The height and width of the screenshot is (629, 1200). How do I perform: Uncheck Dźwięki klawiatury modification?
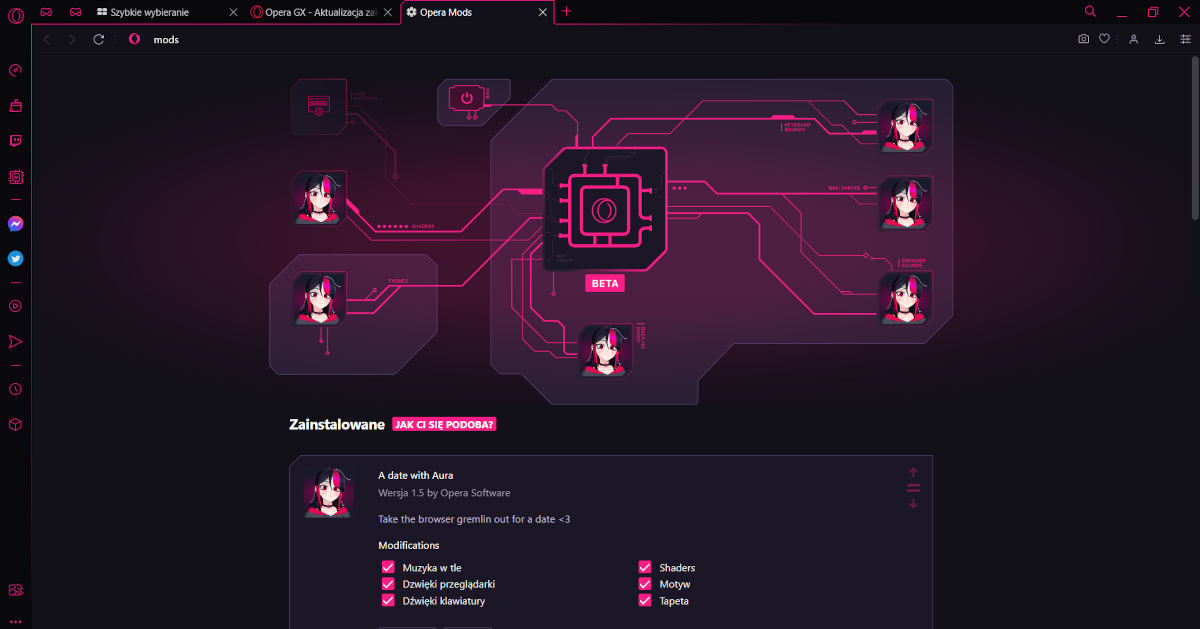(388, 601)
